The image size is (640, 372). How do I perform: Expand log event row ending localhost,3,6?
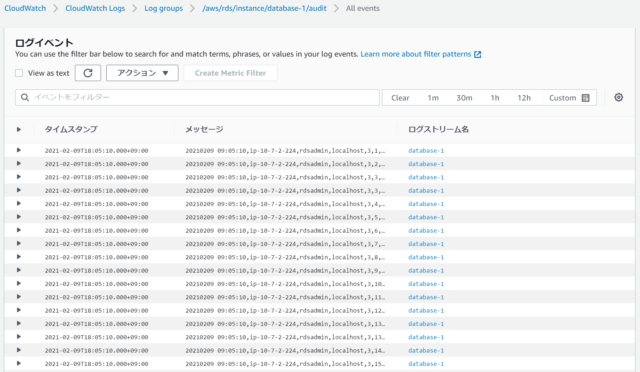[18, 230]
